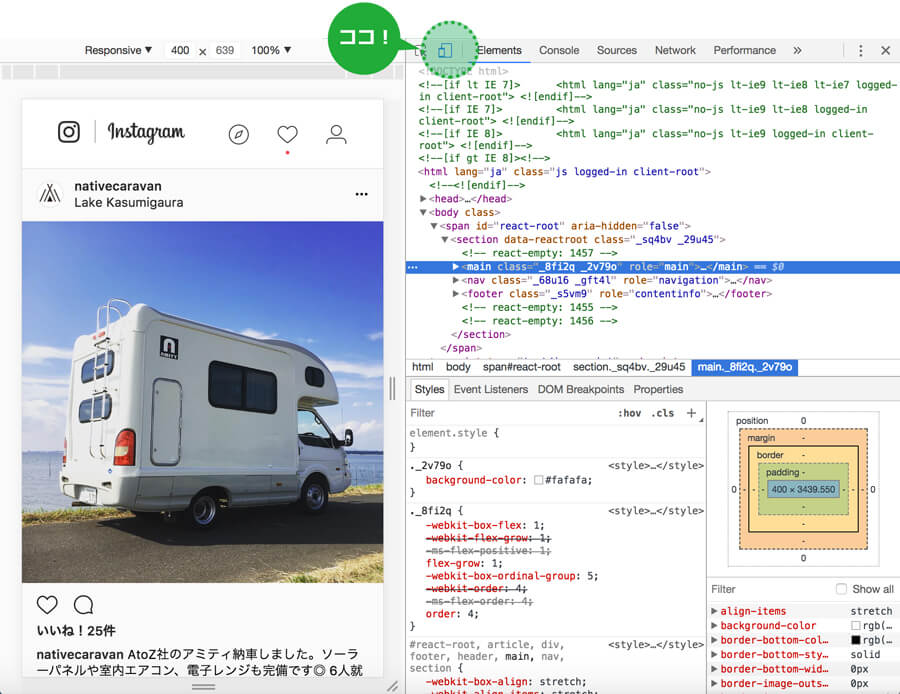Open the 100% zoom dropdown
This screenshot has width=900, height=694.
(271, 50)
